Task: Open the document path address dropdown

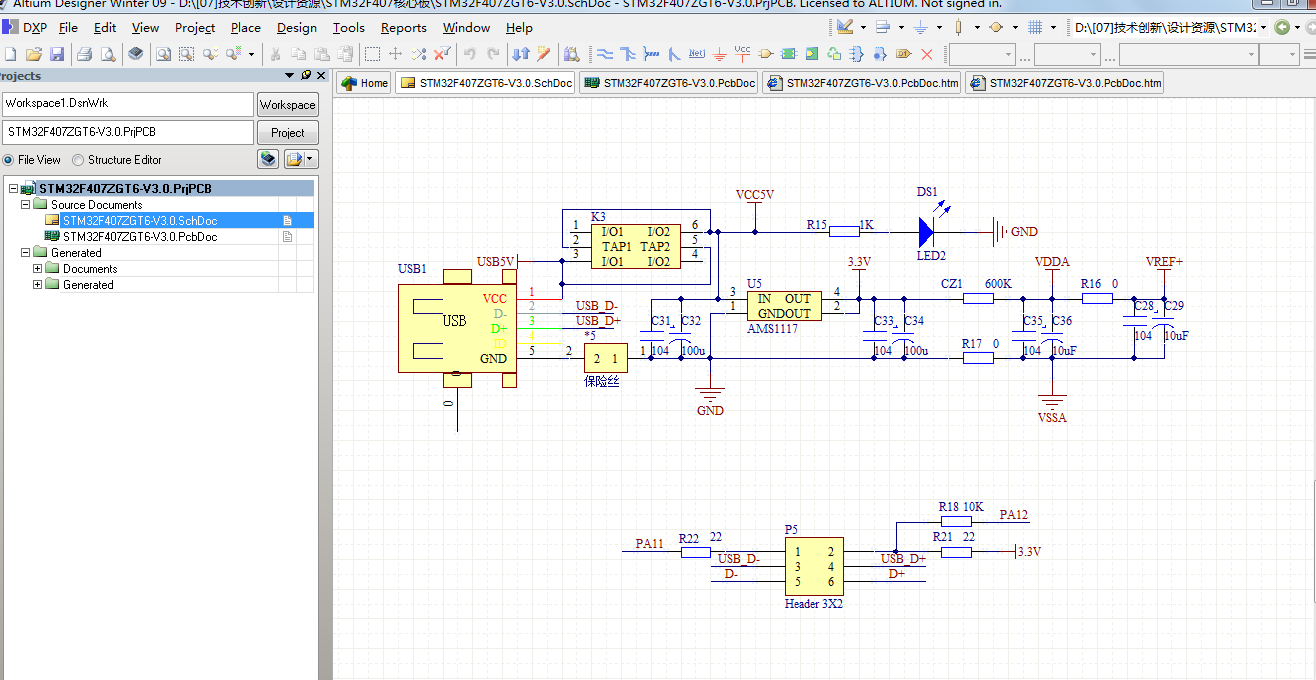Action: click(1264, 28)
